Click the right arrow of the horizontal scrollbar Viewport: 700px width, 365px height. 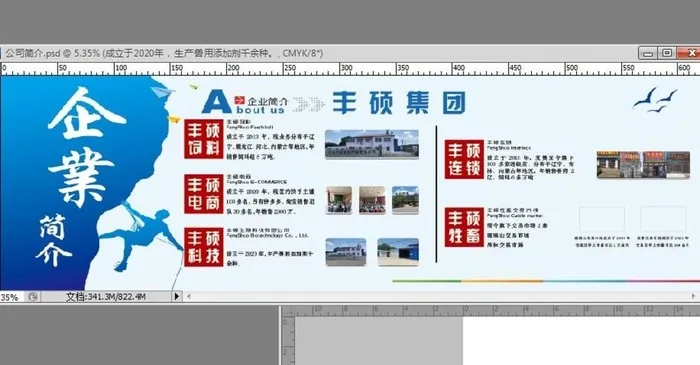(x=693, y=296)
